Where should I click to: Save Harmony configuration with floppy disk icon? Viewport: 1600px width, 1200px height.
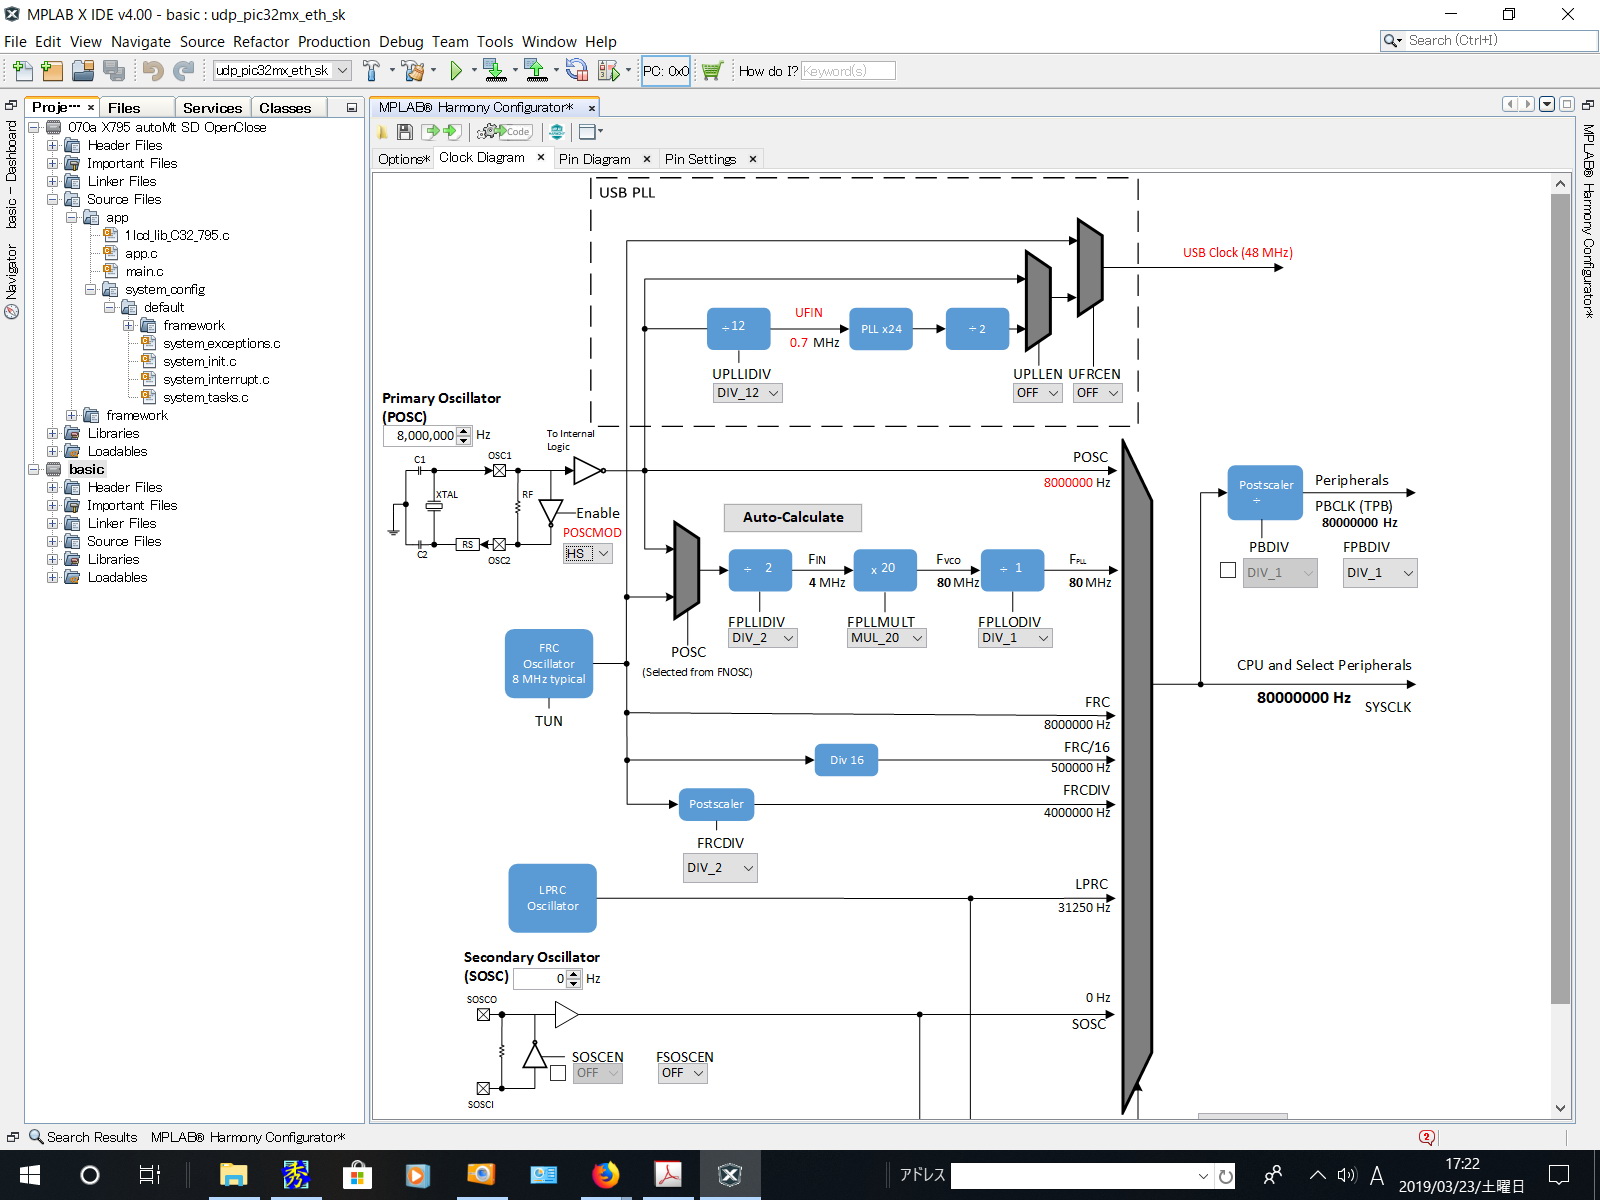pyautogui.click(x=405, y=132)
